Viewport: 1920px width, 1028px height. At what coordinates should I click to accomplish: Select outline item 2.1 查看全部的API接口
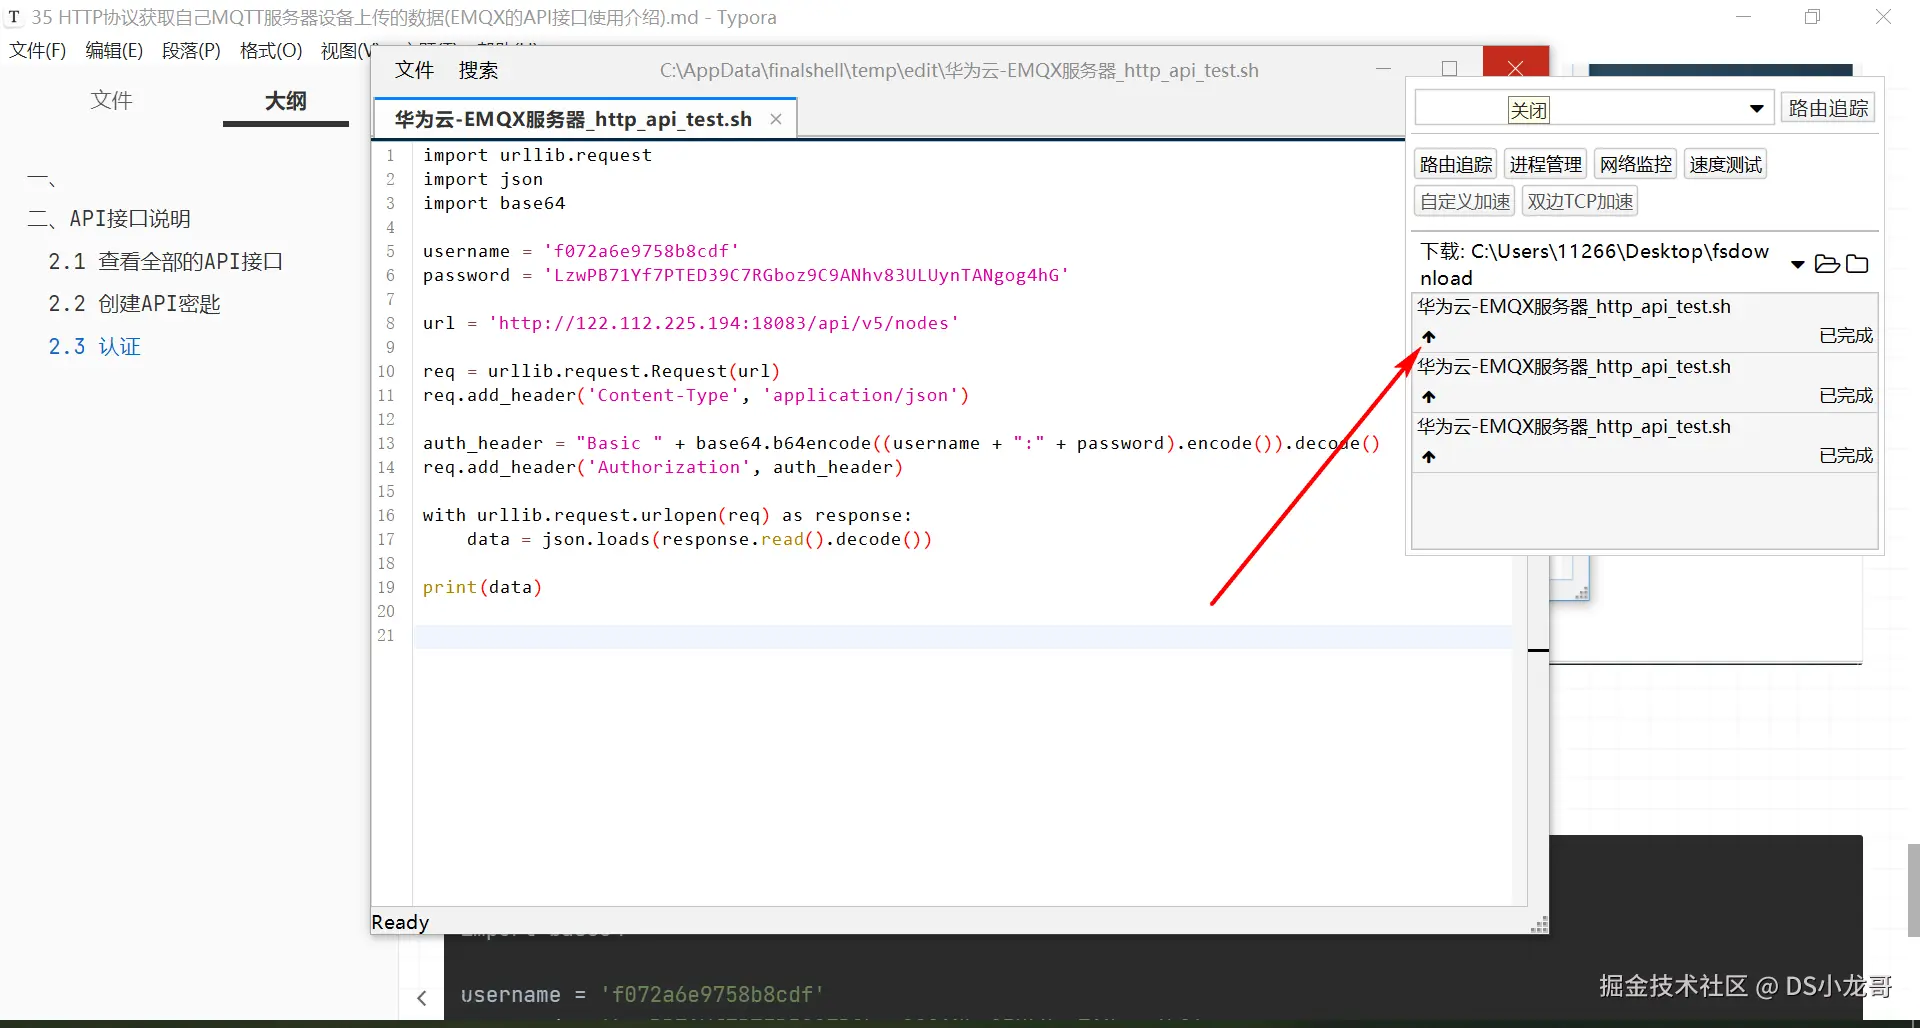pos(166,262)
